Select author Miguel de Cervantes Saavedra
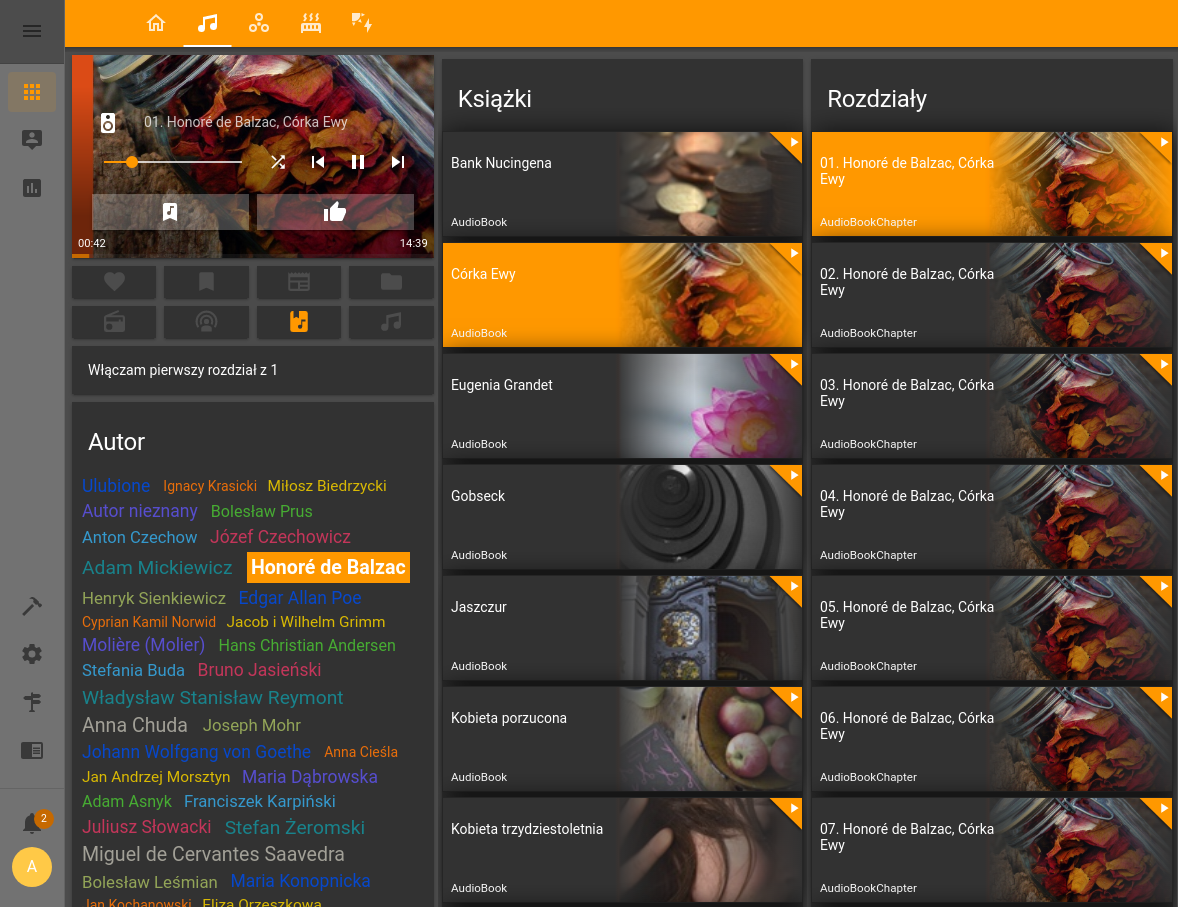This screenshot has height=907, width=1178. click(213, 854)
